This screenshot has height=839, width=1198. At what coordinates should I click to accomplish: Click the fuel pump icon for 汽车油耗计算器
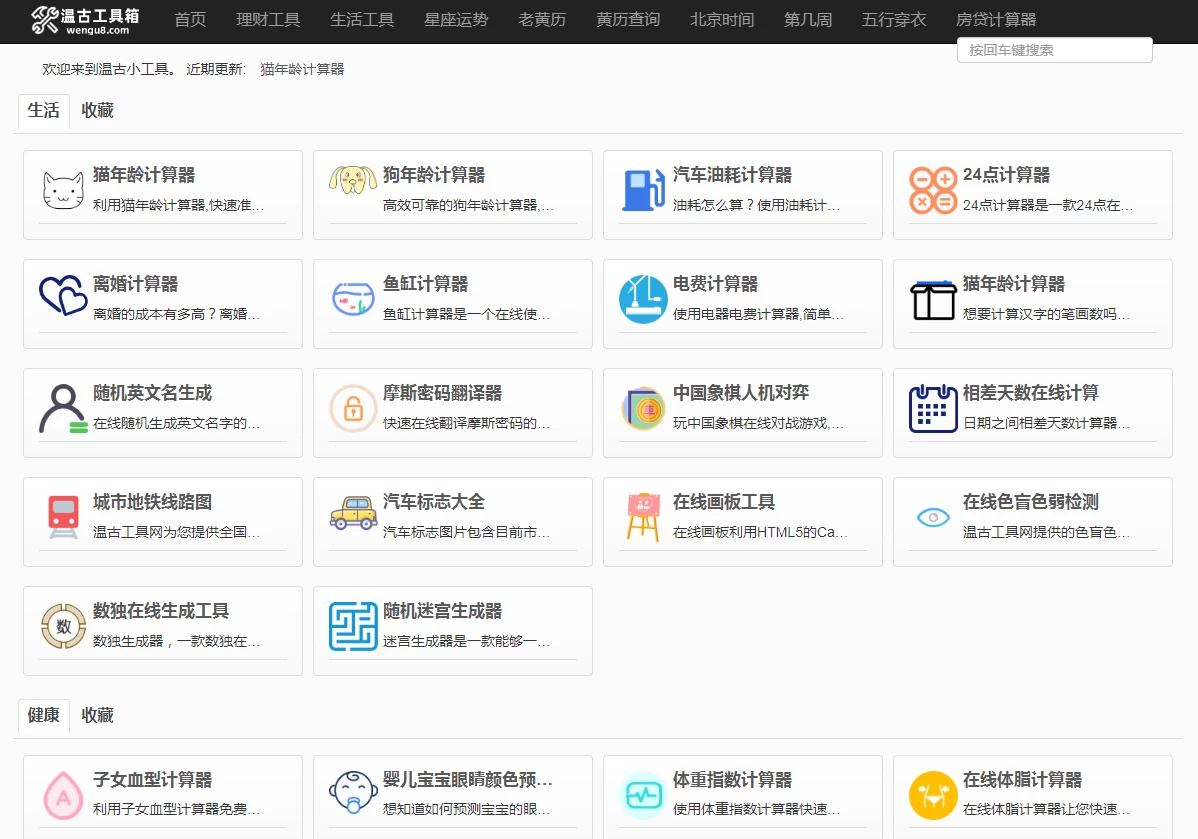pos(643,190)
